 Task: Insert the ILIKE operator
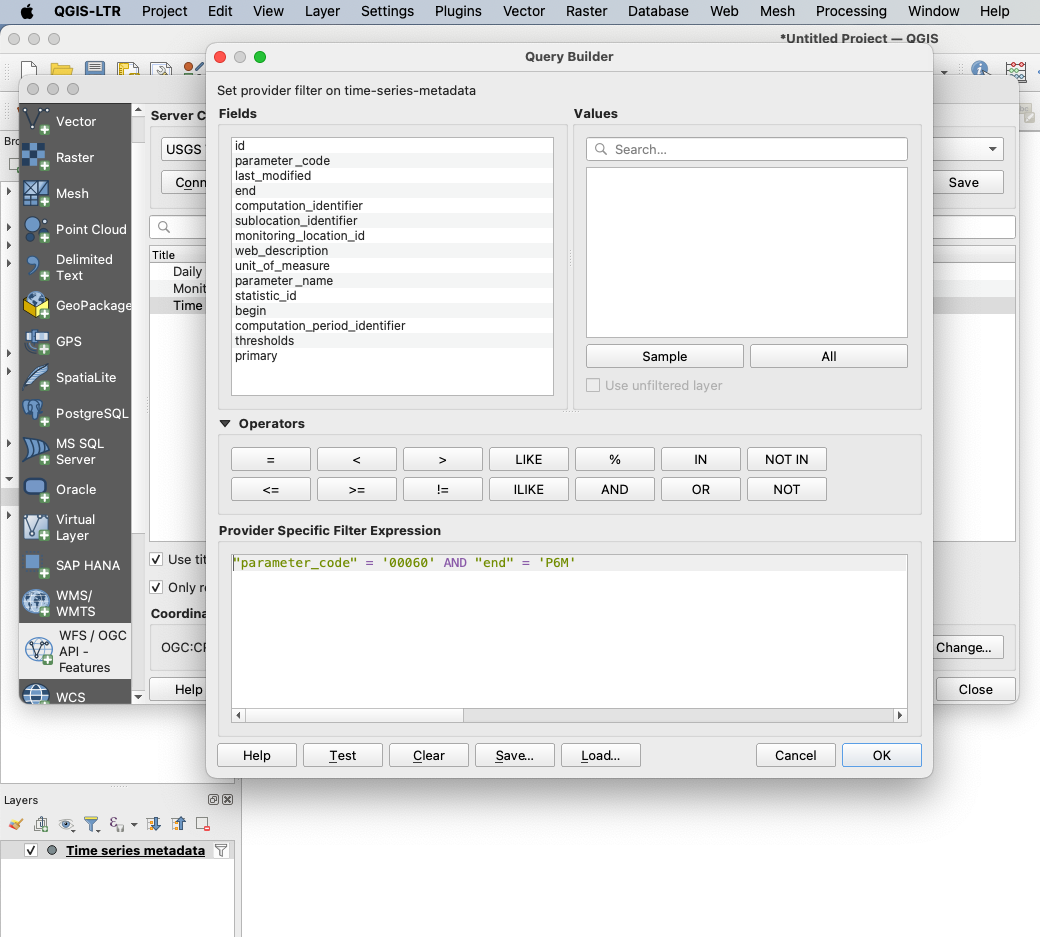pyautogui.click(x=529, y=489)
